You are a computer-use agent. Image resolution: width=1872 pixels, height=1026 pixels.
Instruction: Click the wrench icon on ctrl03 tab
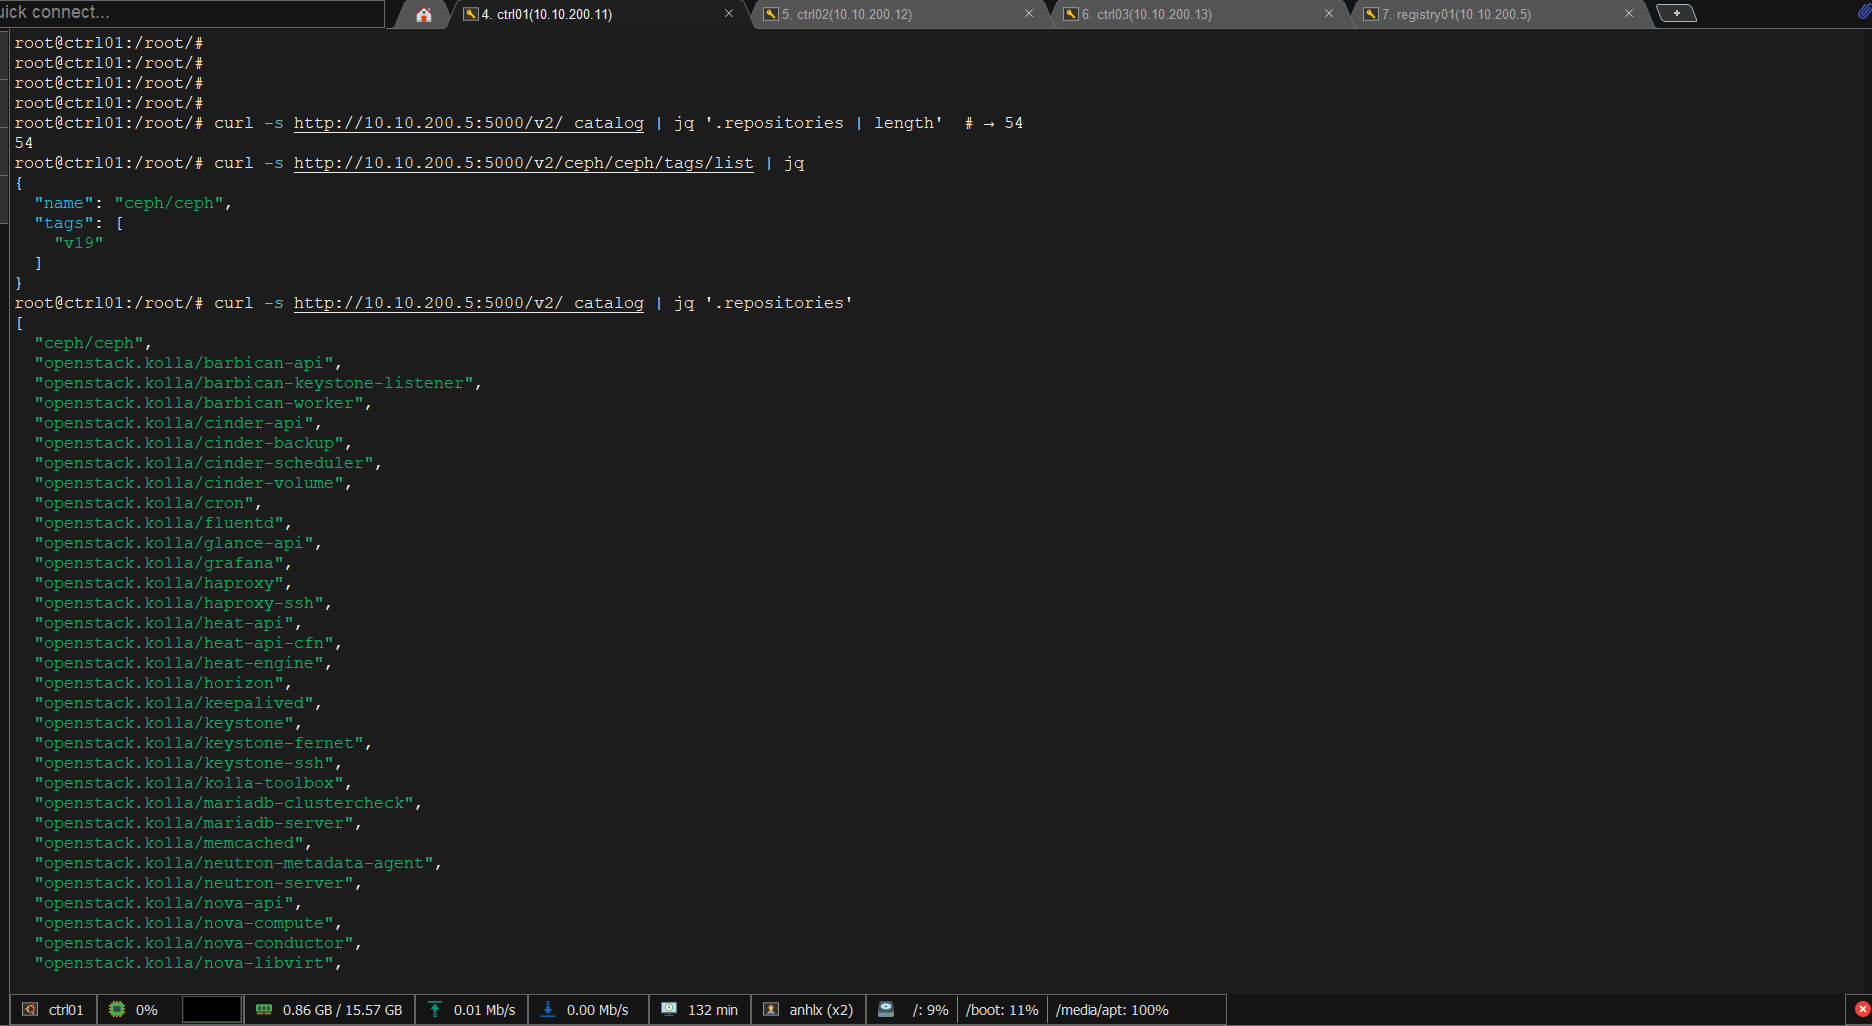(1071, 14)
